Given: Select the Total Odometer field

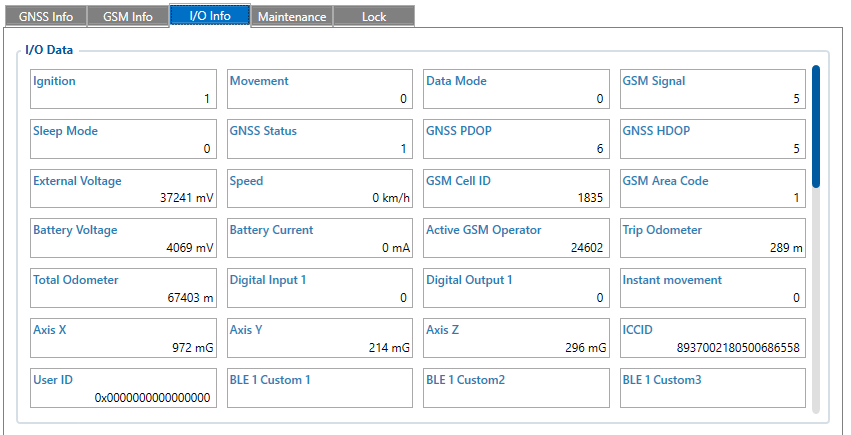Looking at the screenshot, I should click(x=123, y=288).
